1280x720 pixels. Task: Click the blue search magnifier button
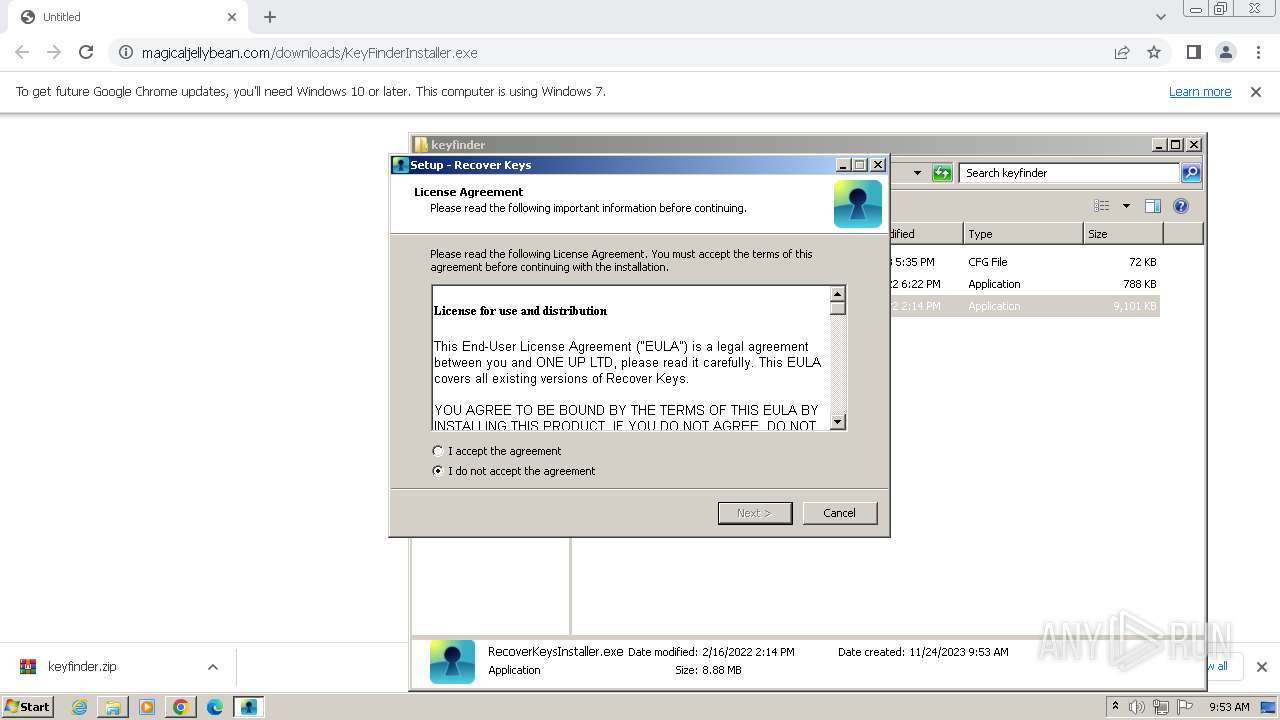pyautogui.click(x=1190, y=173)
